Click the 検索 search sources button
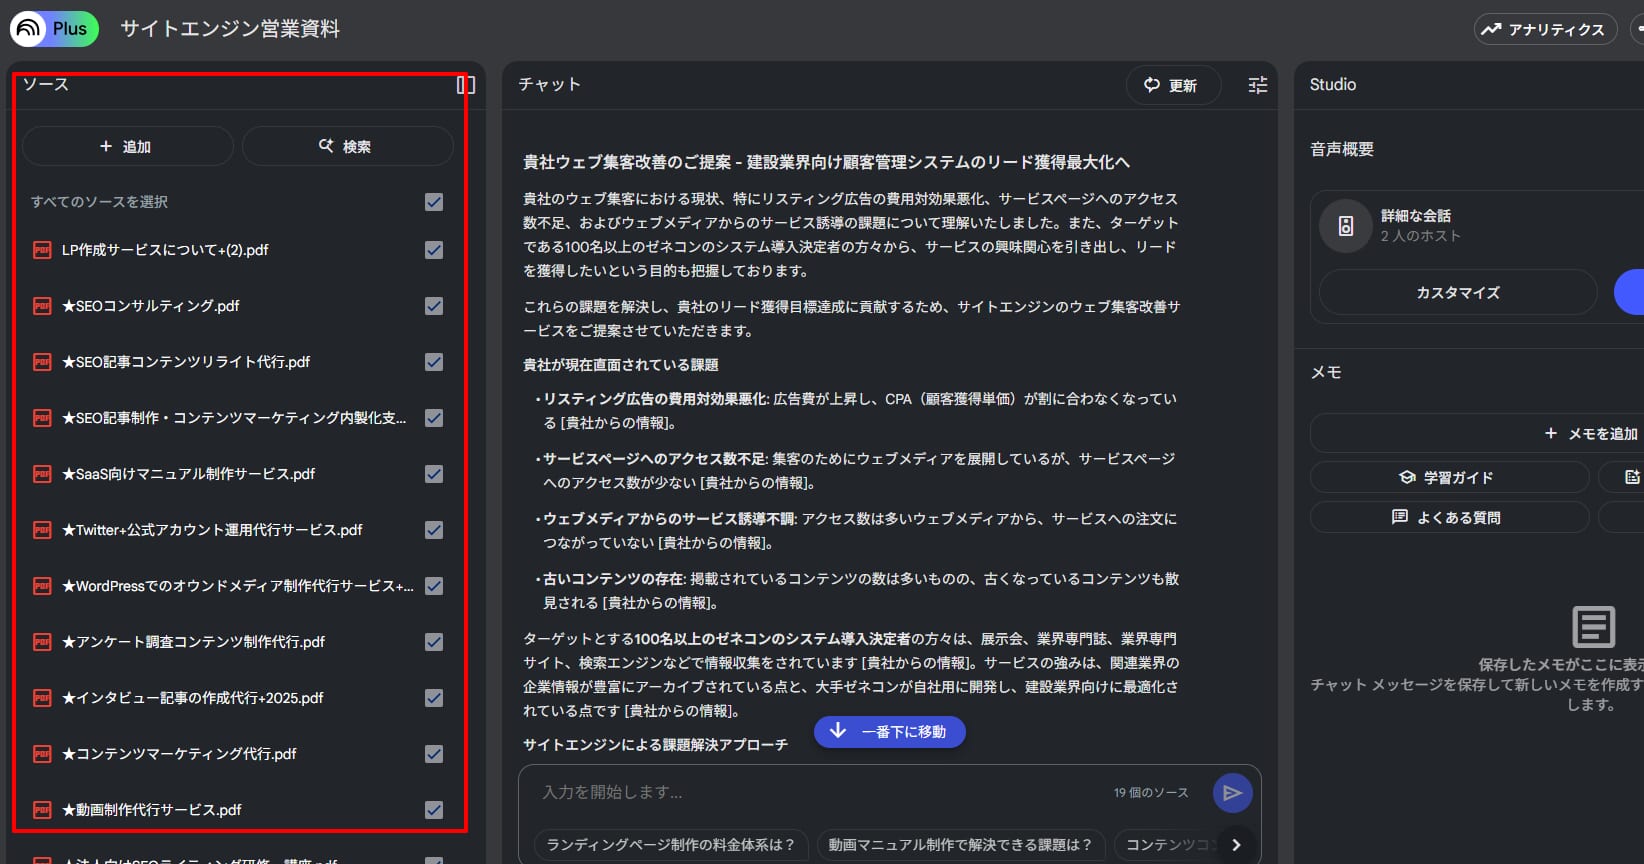The image size is (1644, 864). (347, 146)
